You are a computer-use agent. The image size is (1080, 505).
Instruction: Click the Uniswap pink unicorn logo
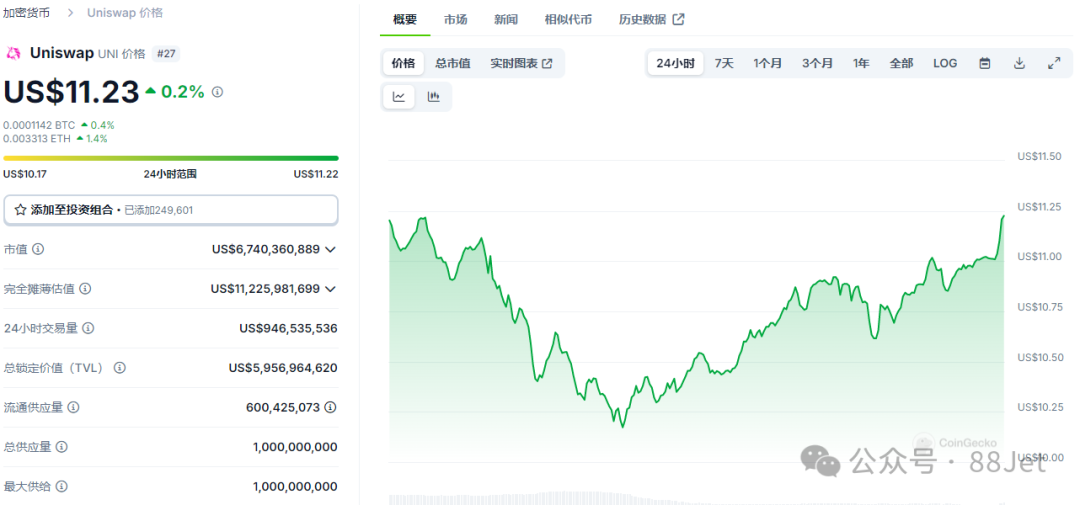tap(12, 53)
